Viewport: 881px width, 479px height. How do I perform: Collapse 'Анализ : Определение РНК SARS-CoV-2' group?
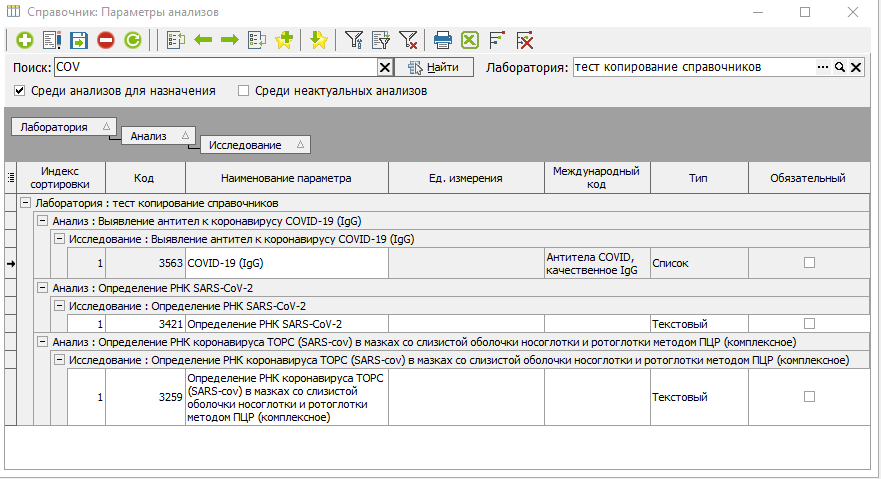pyautogui.click(x=42, y=289)
